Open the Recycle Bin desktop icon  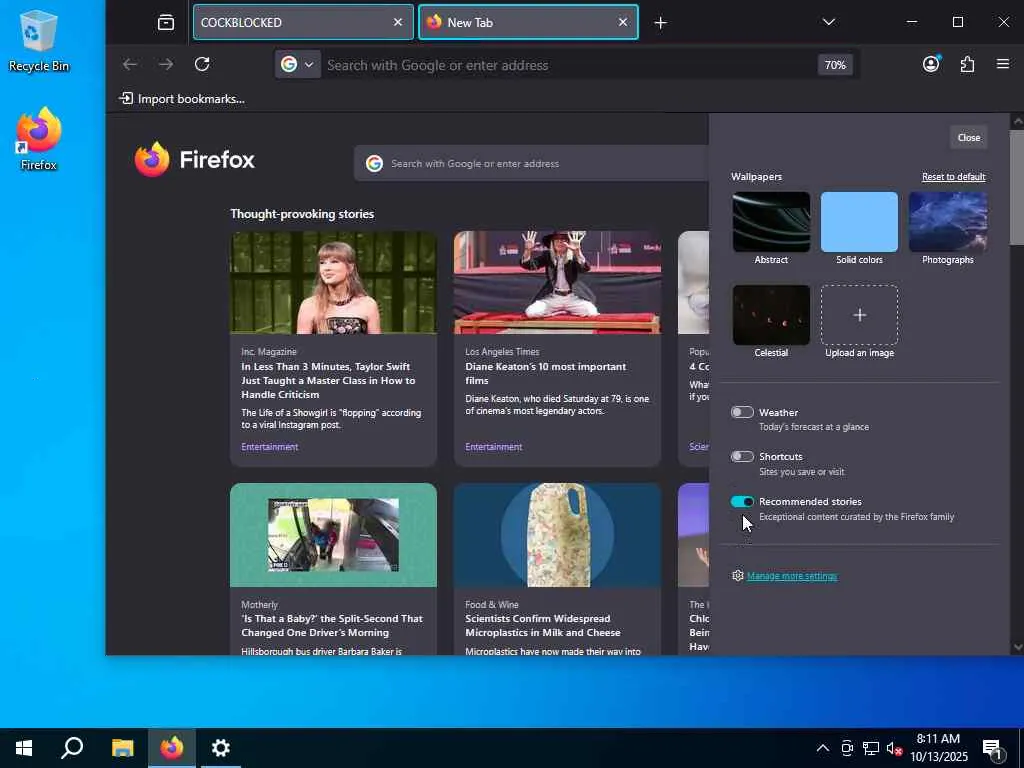point(39,40)
